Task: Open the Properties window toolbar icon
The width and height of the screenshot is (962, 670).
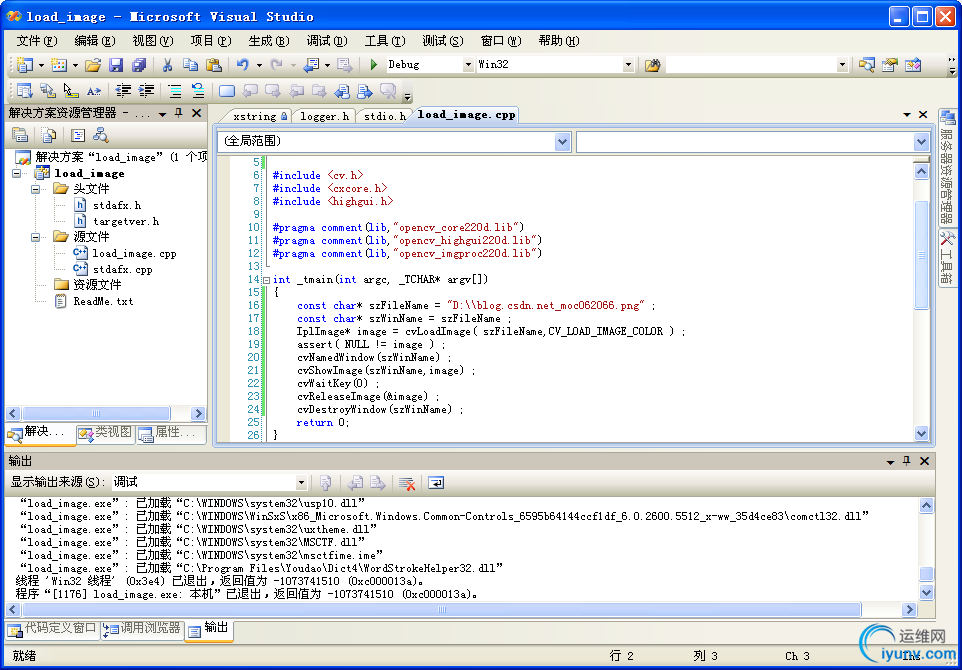Action: pos(890,64)
